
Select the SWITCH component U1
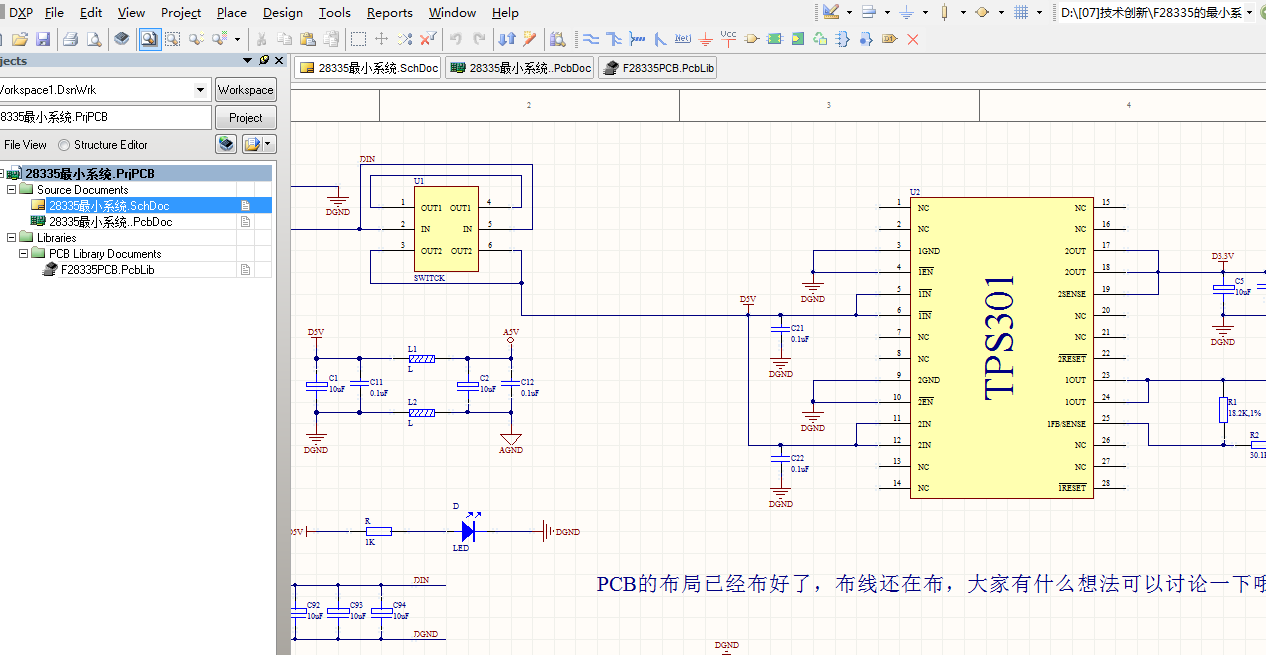[x=445, y=229]
